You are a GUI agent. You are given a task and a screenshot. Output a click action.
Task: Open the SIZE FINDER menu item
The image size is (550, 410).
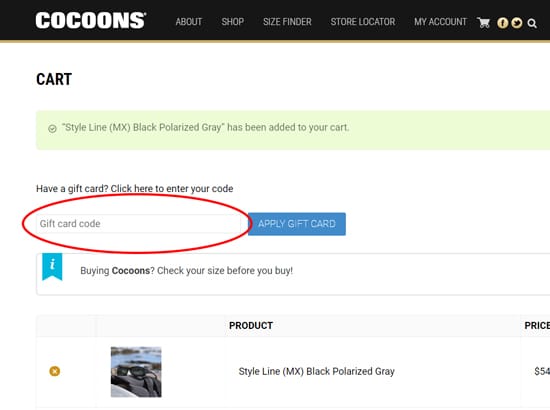coord(287,22)
